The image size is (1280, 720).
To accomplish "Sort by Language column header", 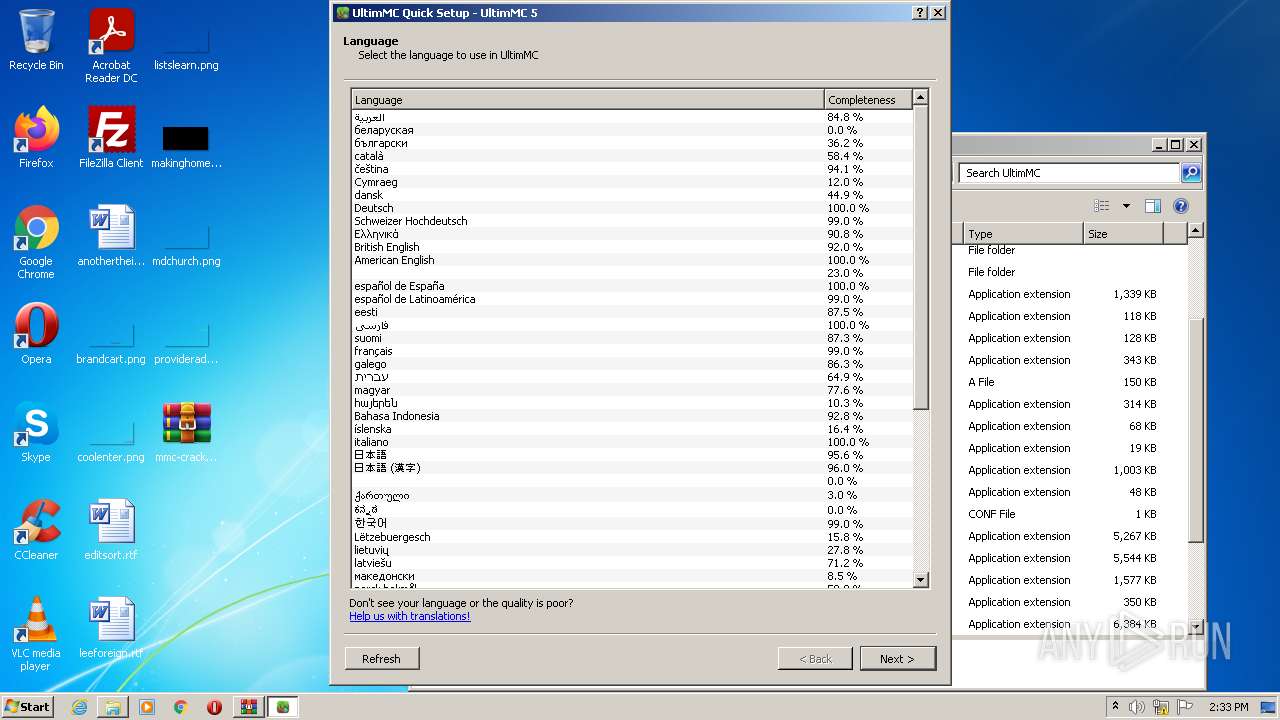I will [587, 99].
